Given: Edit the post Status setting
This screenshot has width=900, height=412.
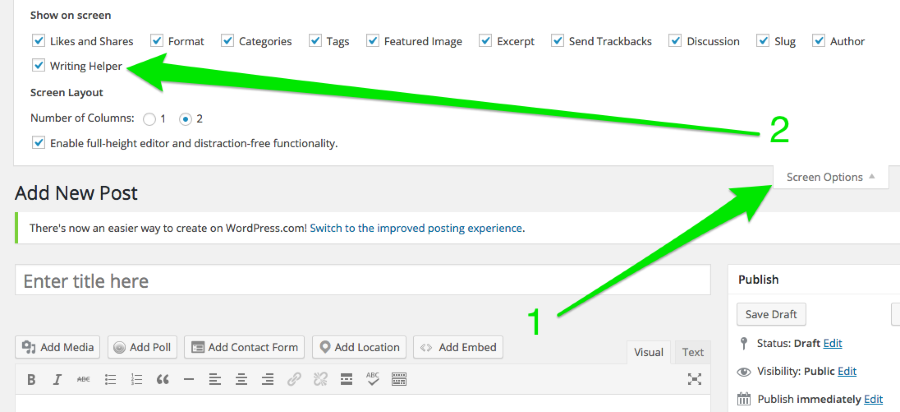Looking at the screenshot, I should click(x=832, y=343).
